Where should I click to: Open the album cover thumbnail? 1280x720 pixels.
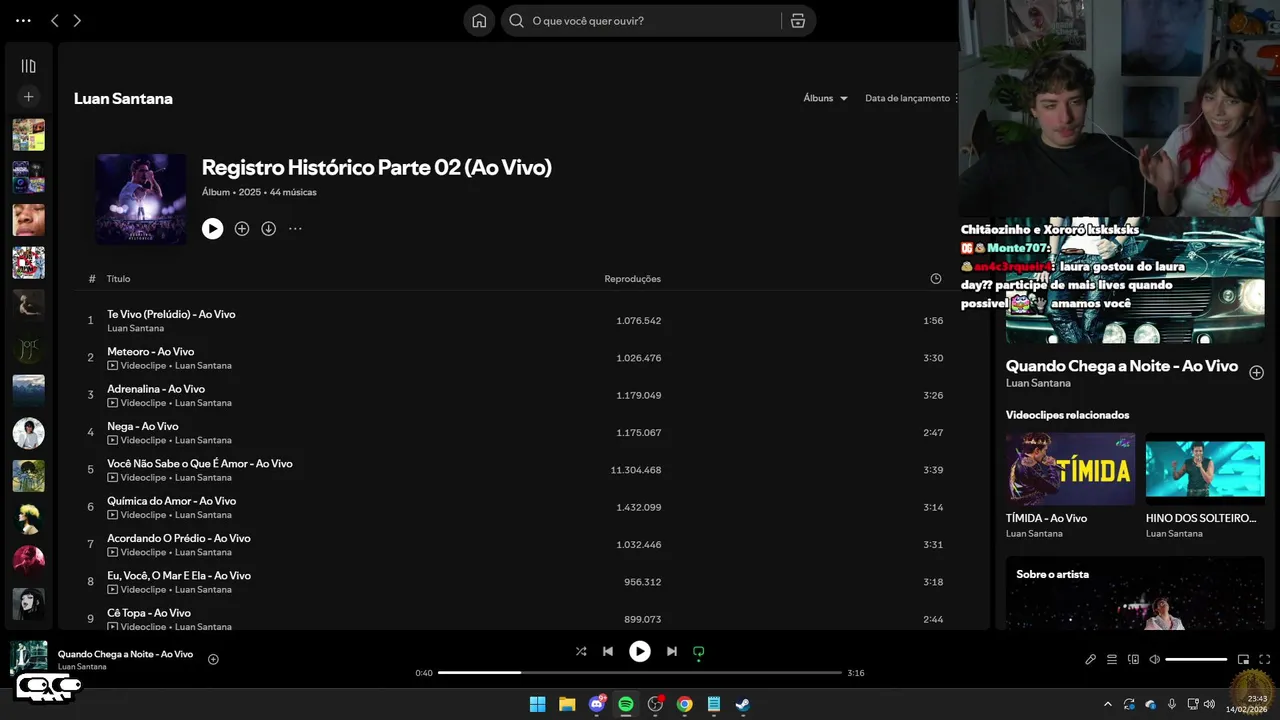pyautogui.click(x=141, y=199)
